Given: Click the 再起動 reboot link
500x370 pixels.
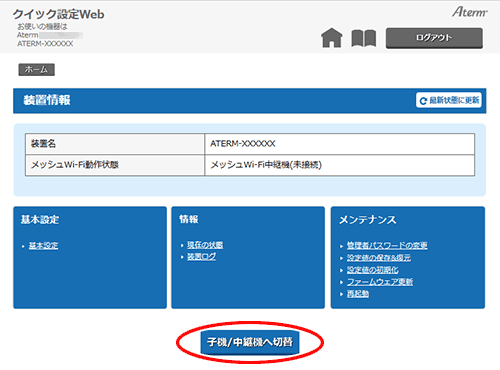Looking at the screenshot, I should (358, 294).
